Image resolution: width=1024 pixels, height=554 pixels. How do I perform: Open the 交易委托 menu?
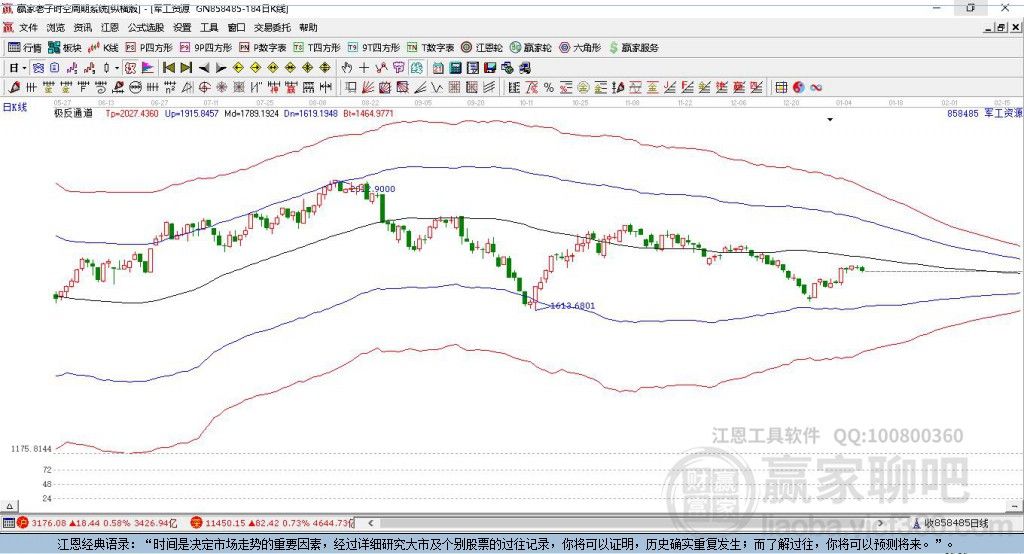(x=272, y=27)
